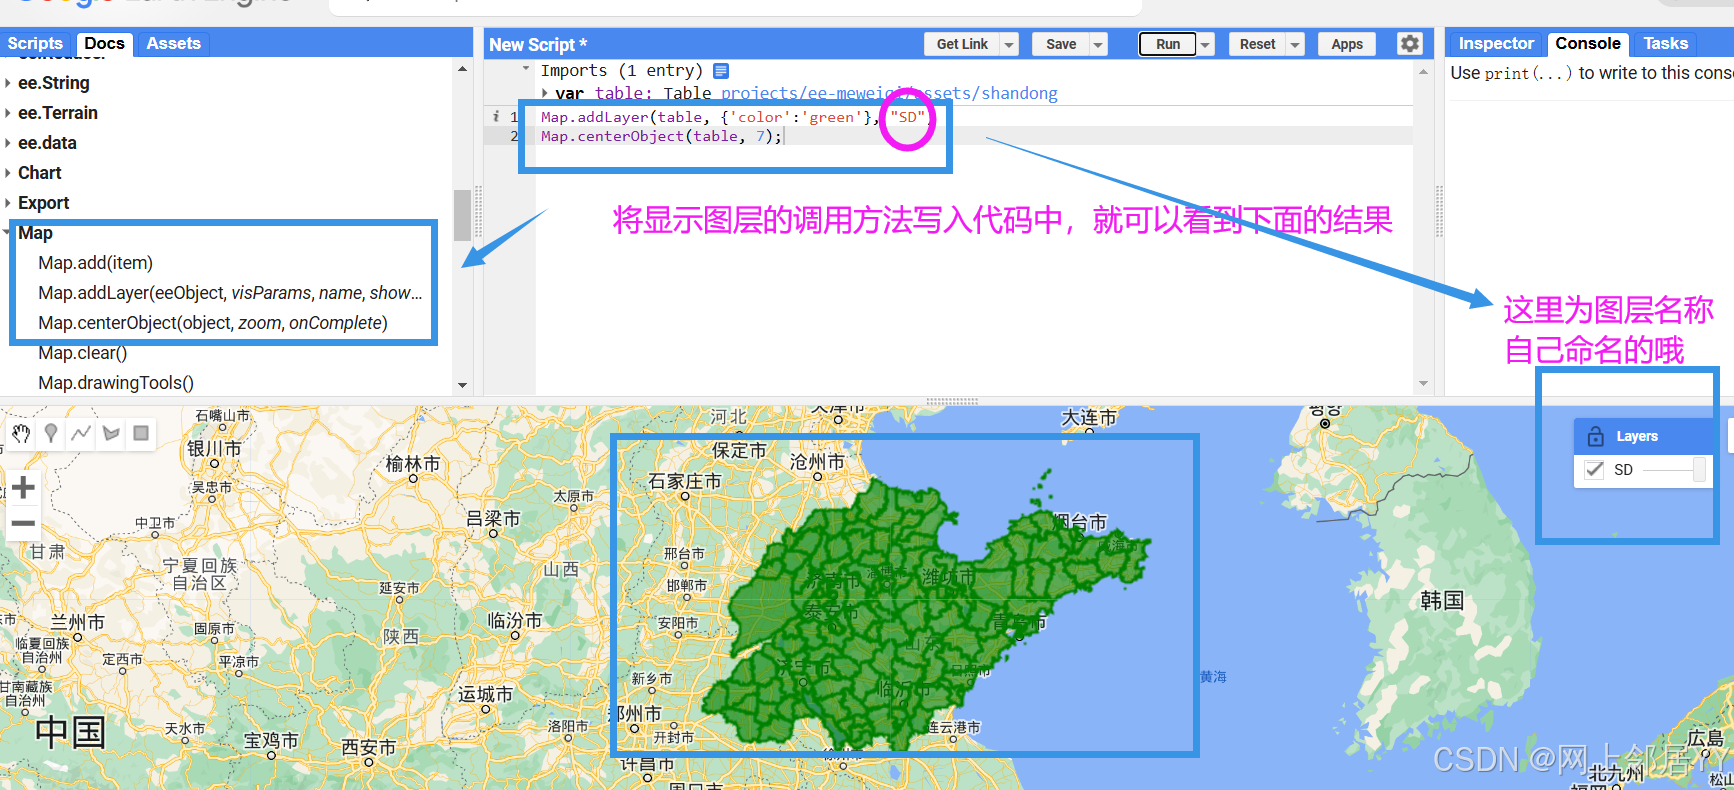1734x790 pixels.
Task: Open Map.centerObject documentation entry
Action: tap(213, 323)
